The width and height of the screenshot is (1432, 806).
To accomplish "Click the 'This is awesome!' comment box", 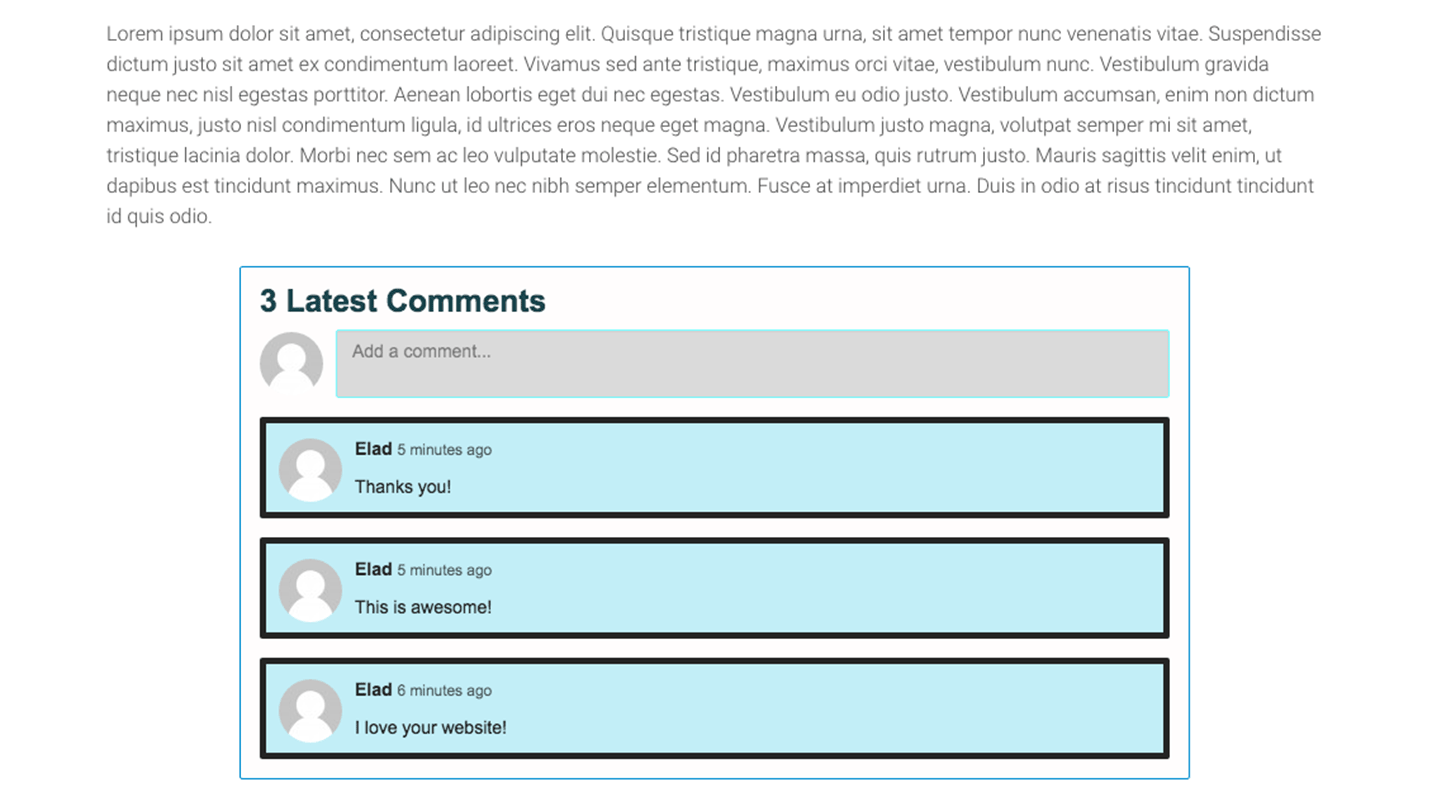I will coord(714,589).
